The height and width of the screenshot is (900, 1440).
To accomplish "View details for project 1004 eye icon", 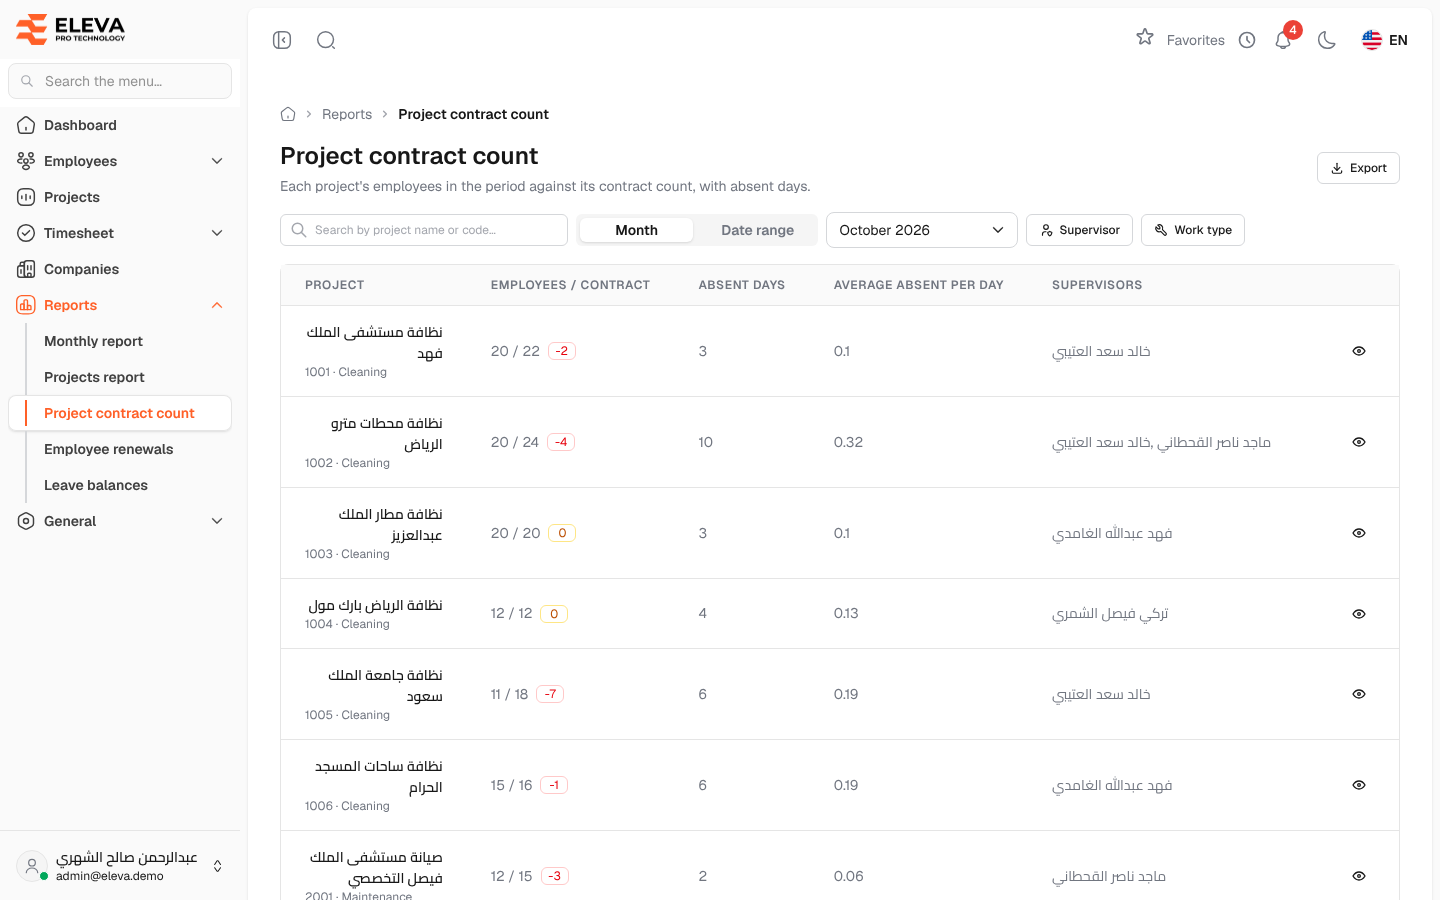I will pos(1359,614).
